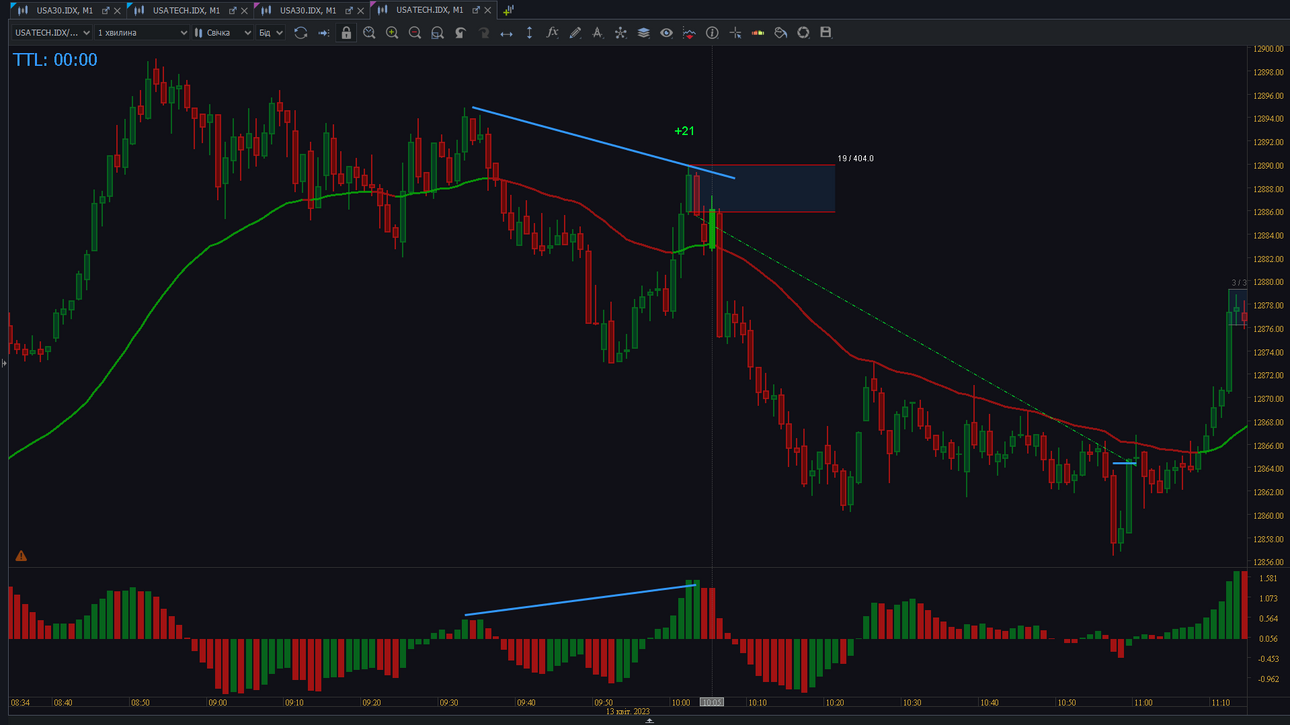Expand the bottom panel arrow handle
This screenshot has height=725, width=1290.
coord(649,721)
